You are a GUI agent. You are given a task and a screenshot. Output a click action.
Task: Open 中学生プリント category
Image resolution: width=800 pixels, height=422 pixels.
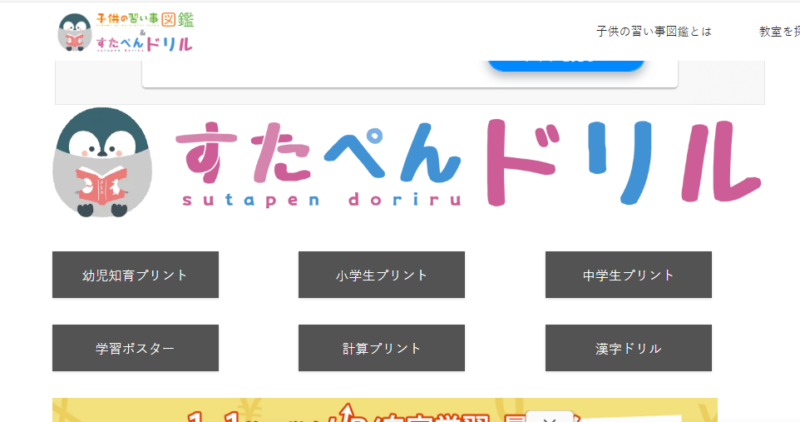[628, 275]
